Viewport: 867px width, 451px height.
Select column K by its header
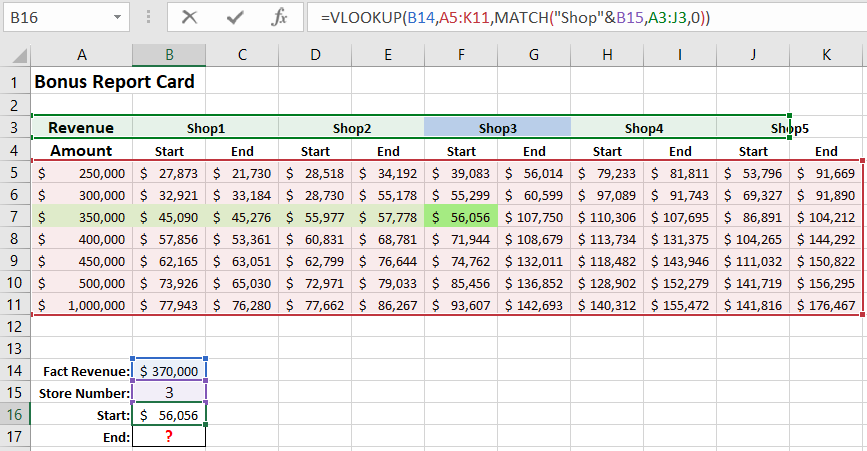click(x=826, y=57)
